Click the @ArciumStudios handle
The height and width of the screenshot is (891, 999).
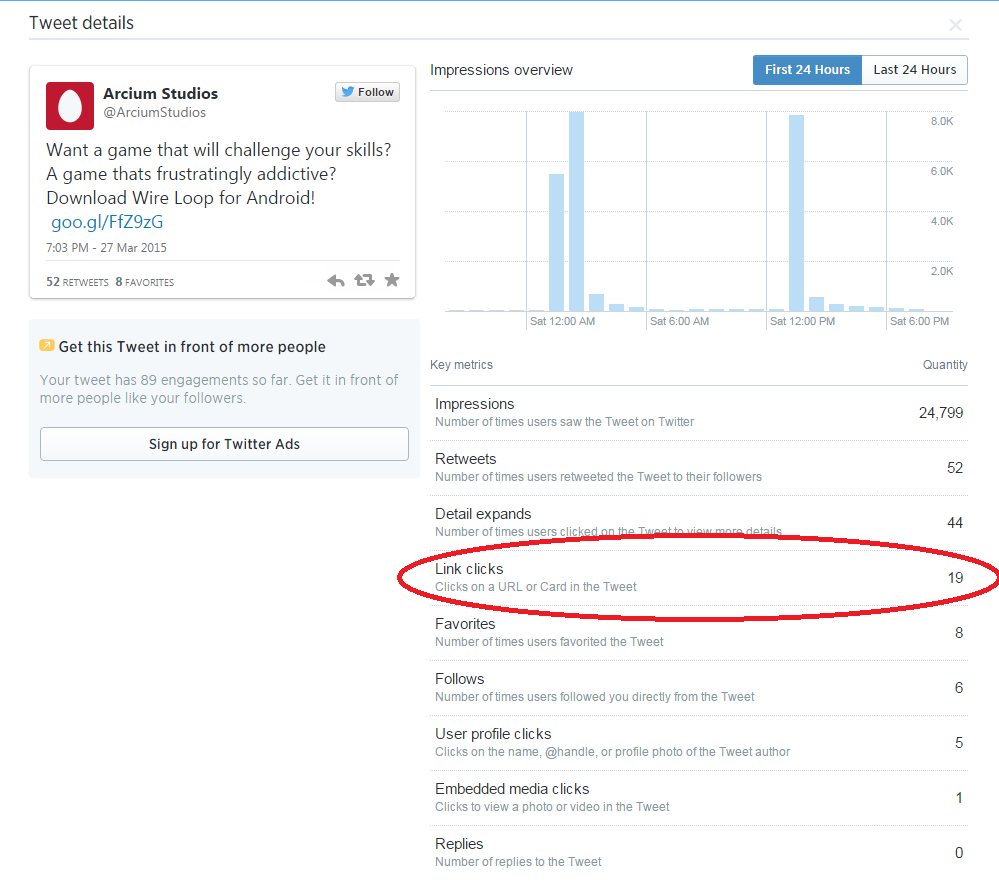(x=155, y=112)
